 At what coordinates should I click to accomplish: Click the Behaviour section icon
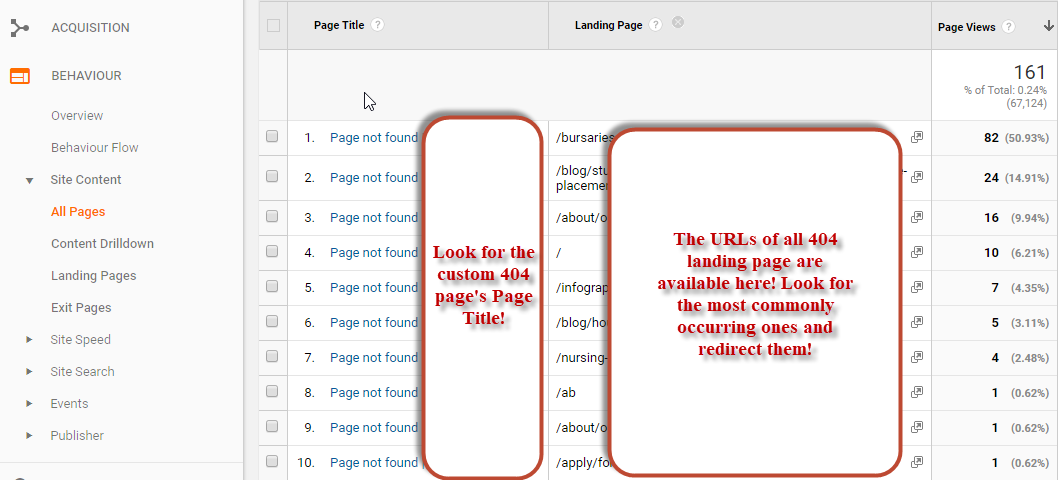point(20,76)
